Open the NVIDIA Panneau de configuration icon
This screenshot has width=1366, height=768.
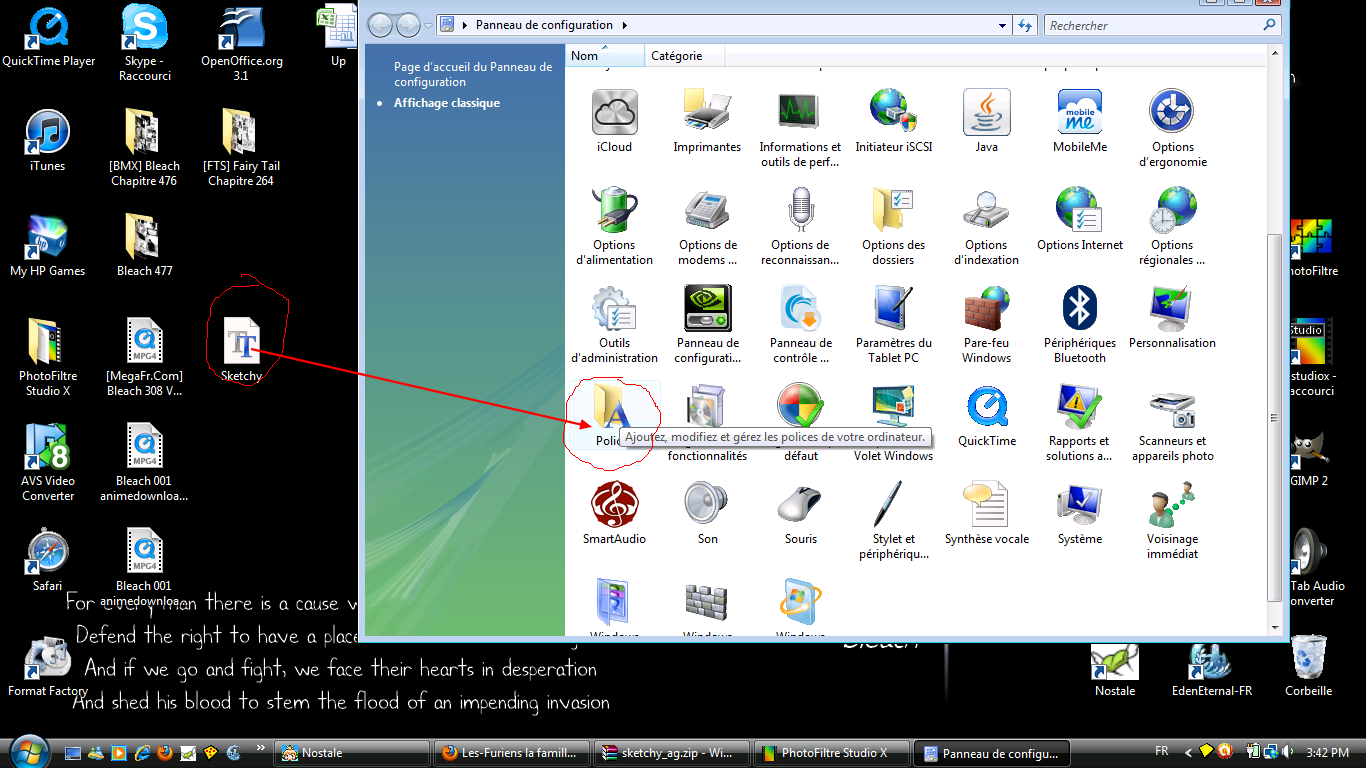pos(707,308)
